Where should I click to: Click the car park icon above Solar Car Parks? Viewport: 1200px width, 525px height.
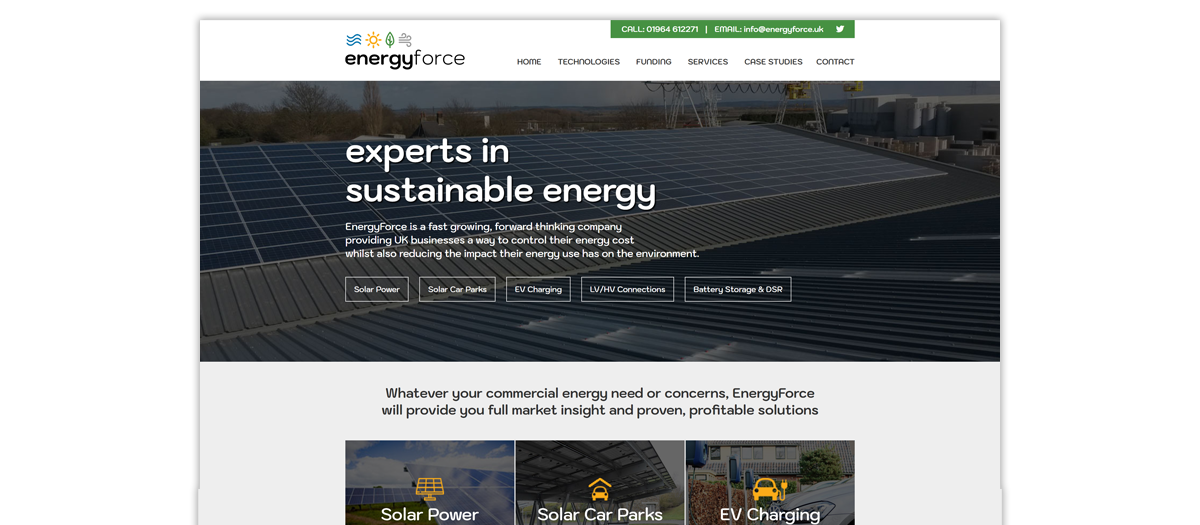point(600,488)
